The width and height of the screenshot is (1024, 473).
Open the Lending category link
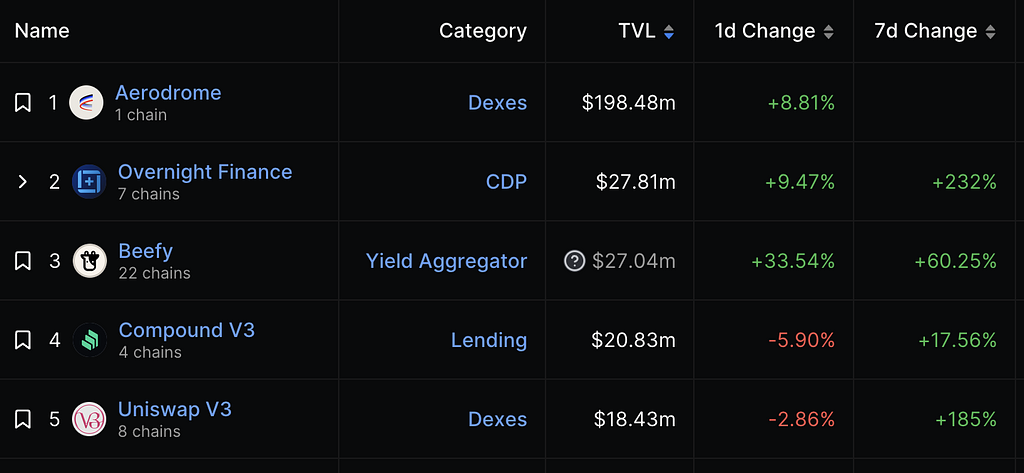(x=488, y=340)
